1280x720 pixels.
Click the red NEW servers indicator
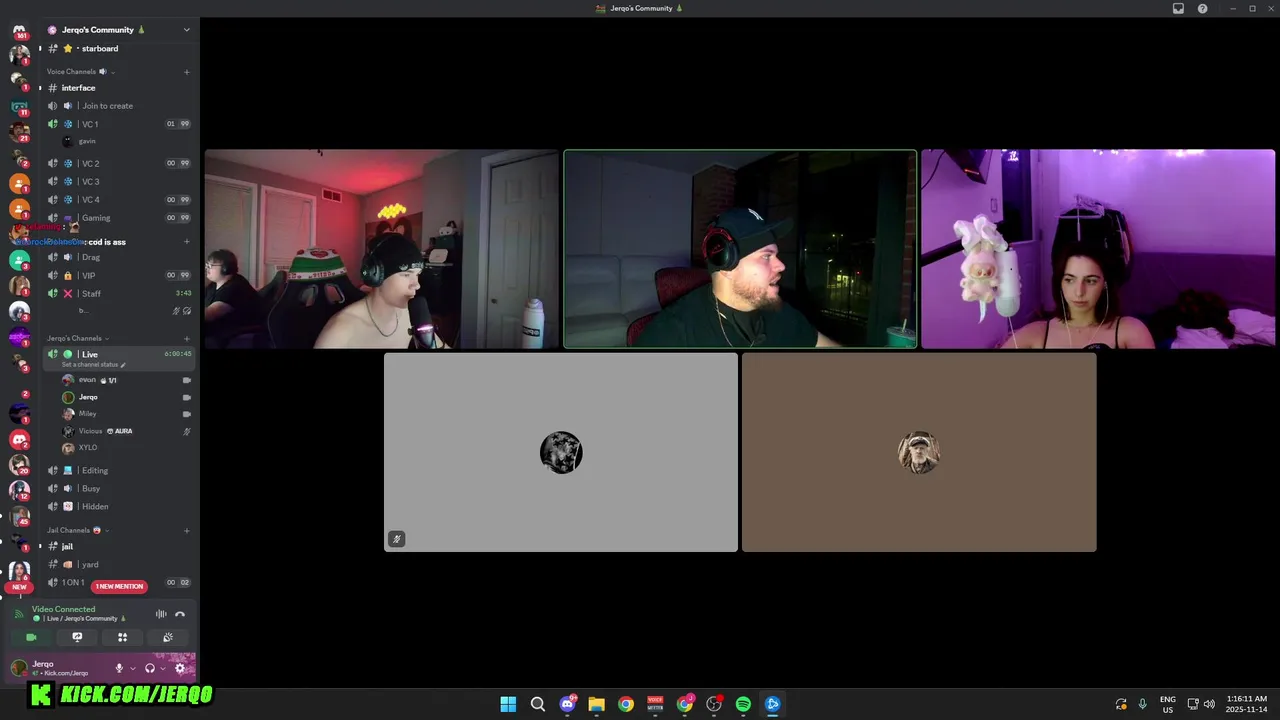click(x=19, y=587)
